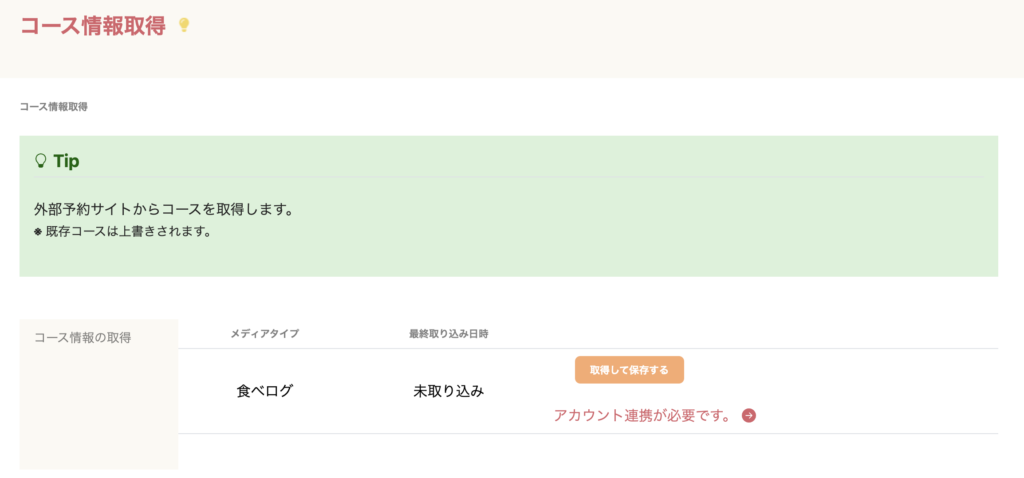Click the yellow lightbulb icon beside page title

click(184, 25)
